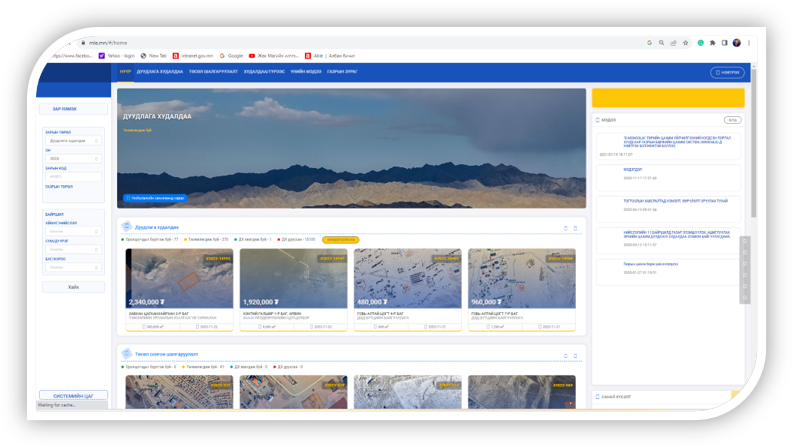
Task: Click the МЭДЭЭ panel header icon
Action: click(x=598, y=120)
